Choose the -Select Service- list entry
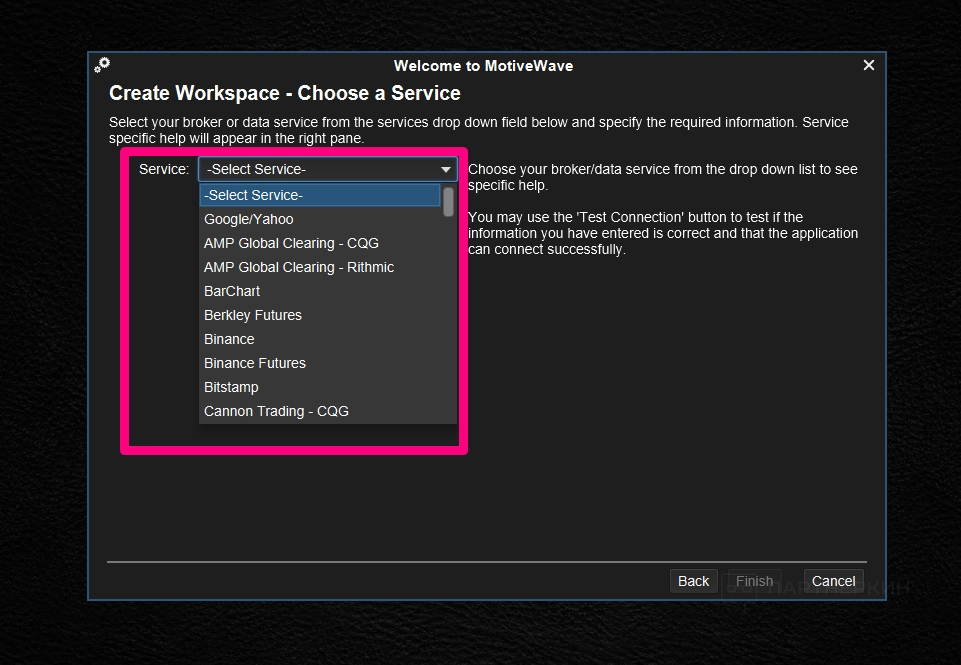The image size is (961, 665). (320, 195)
